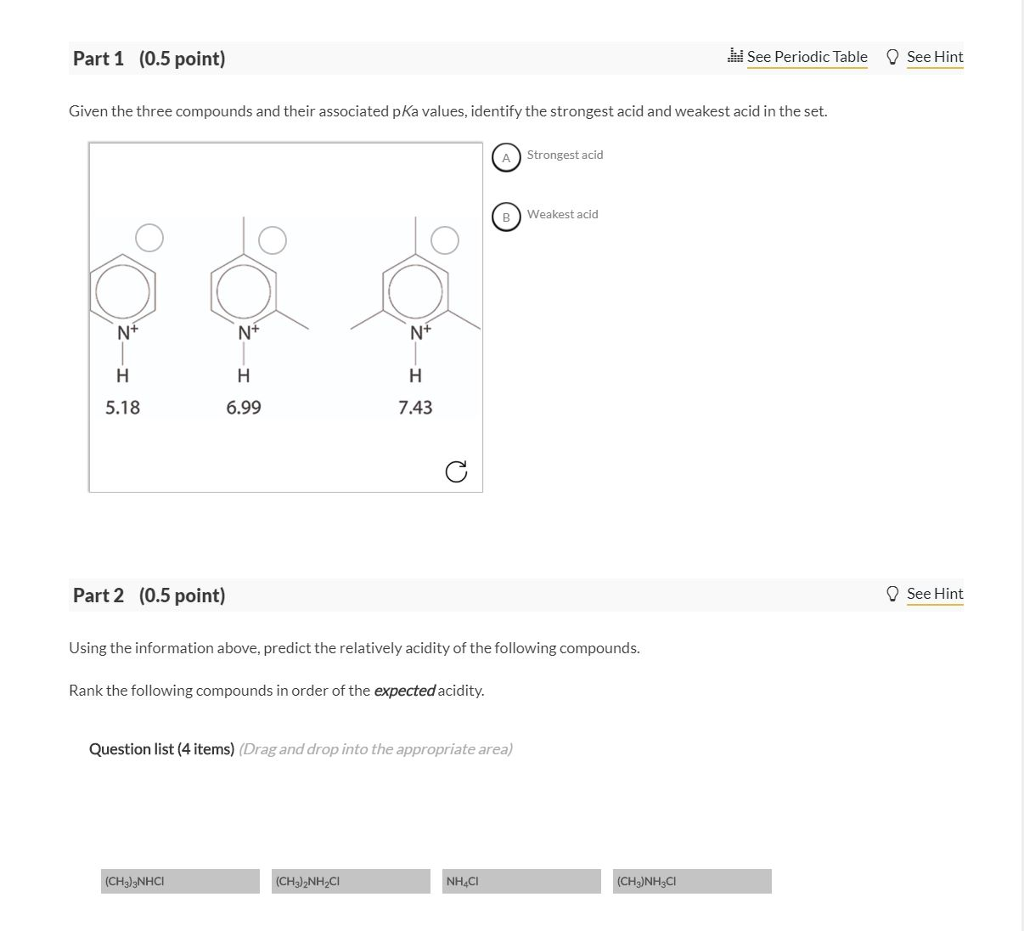
Task: Click the lightbulb hint icon in Part 1
Action: pyautogui.click(x=891, y=56)
